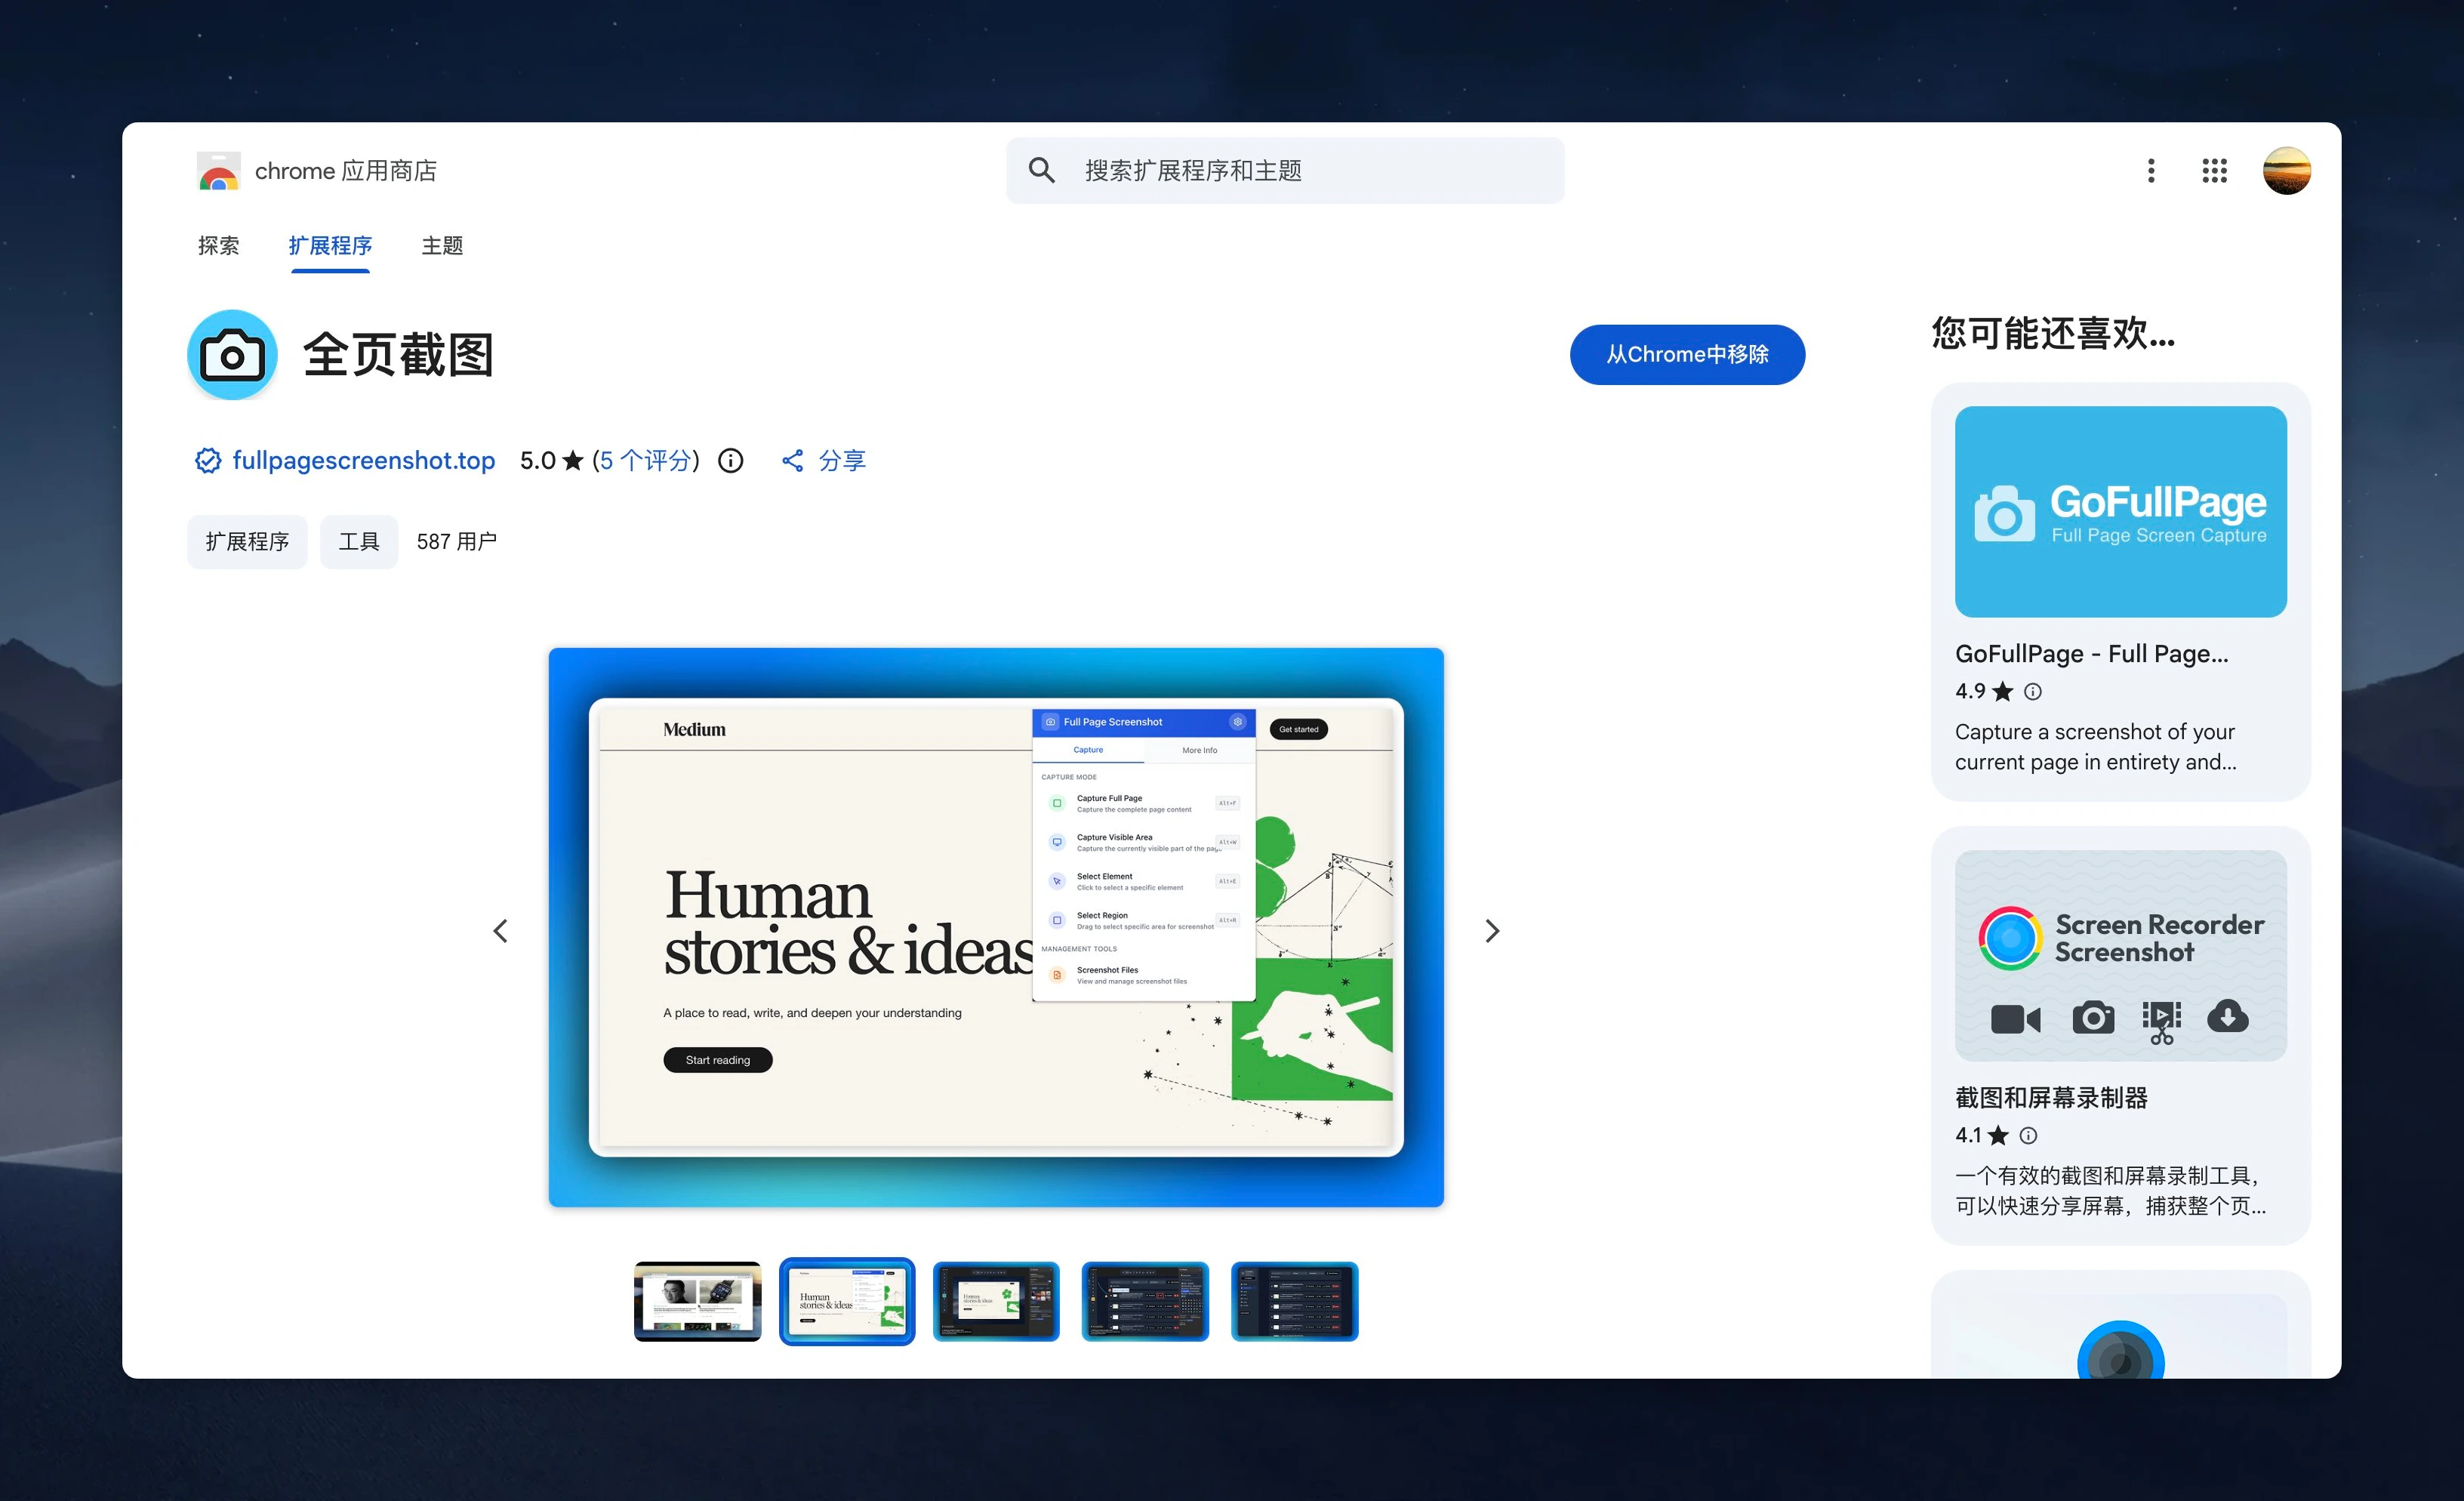This screenshot has width=2464, height=1501.
Task: Click the search magnifier icon
Action: (x=1041, y=170)
